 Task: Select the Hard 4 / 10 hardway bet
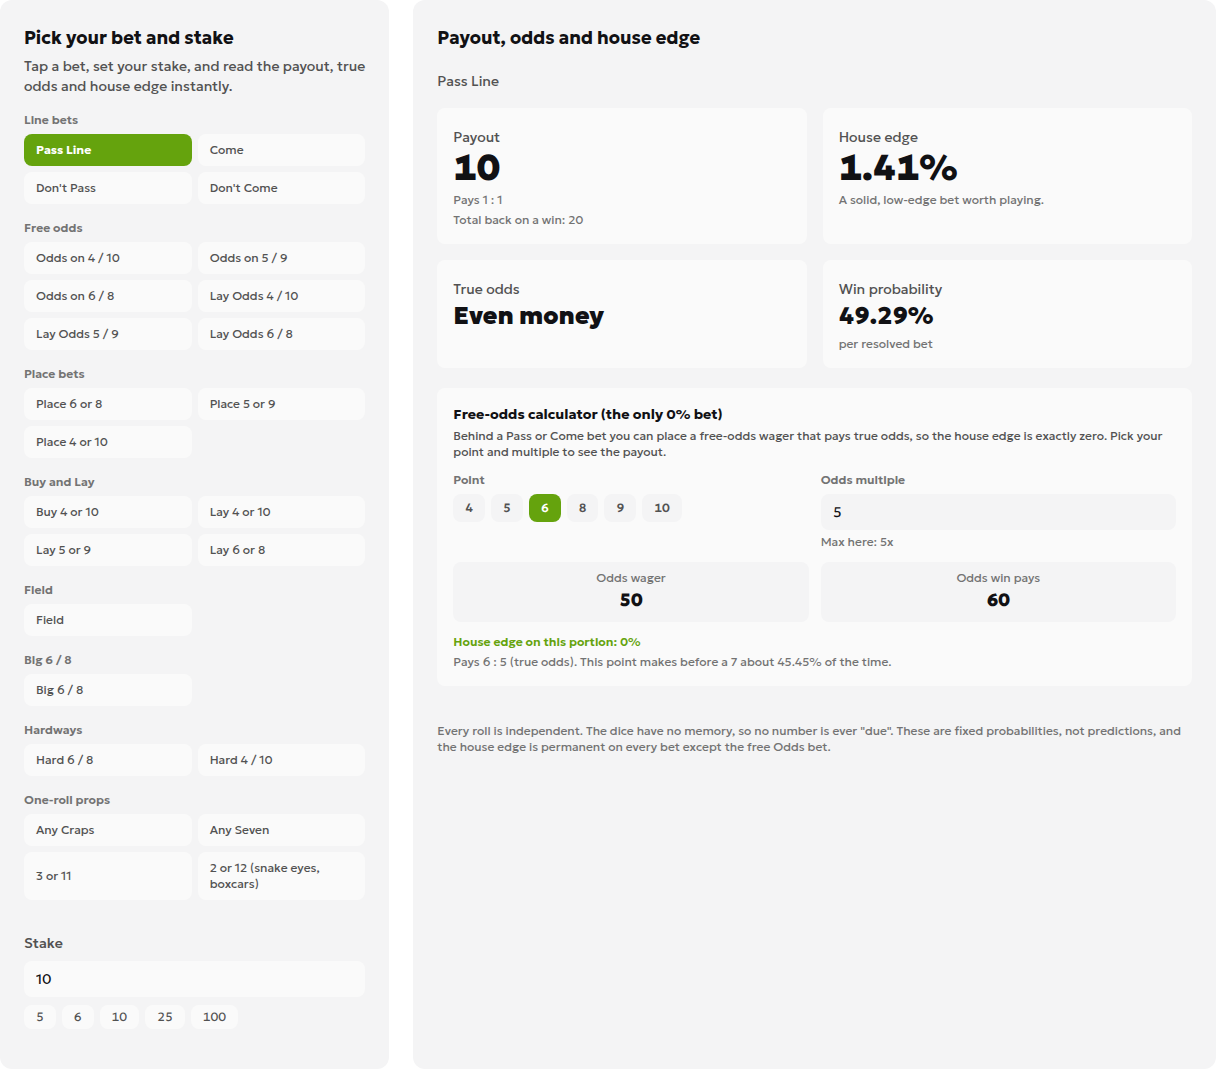tap(281, 760)
